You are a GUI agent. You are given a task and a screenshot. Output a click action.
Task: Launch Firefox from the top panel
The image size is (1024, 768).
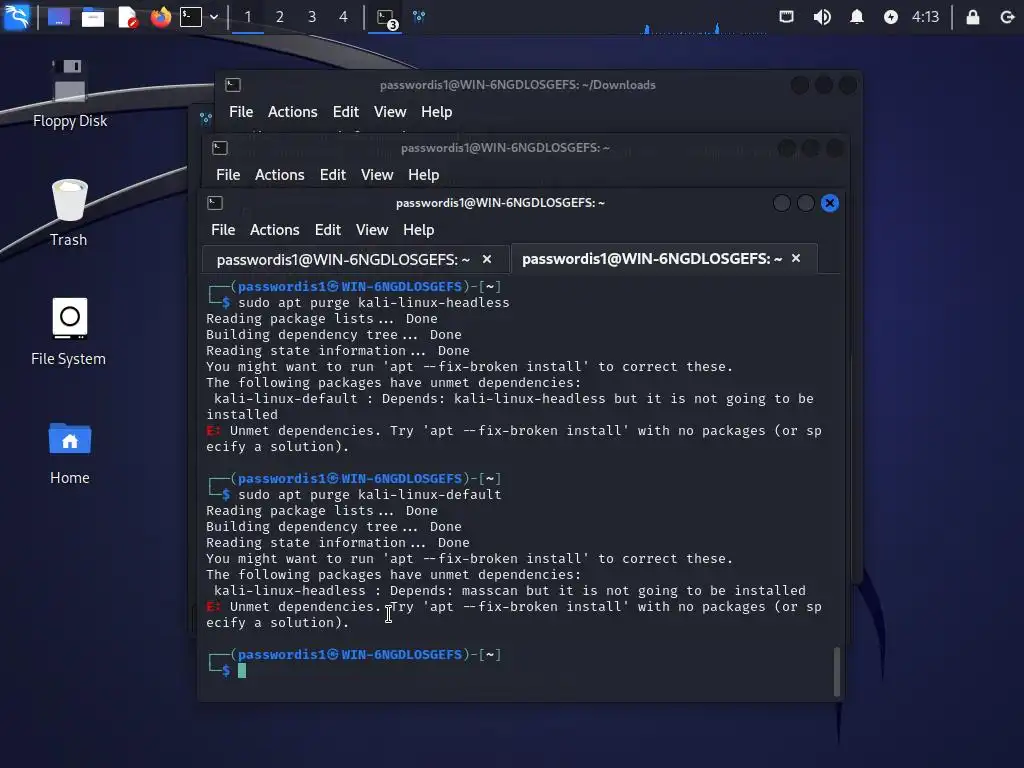tap(161, 17)
